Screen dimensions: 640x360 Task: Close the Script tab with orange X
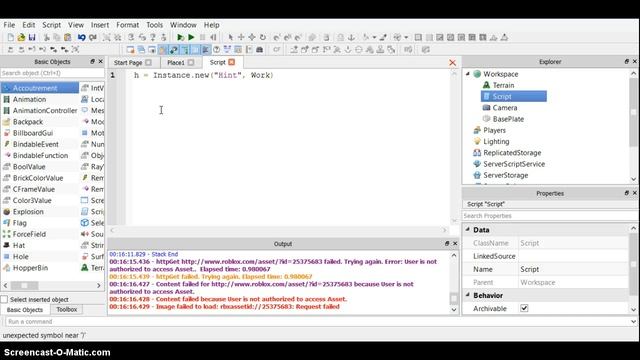click(x=232, y=62)
